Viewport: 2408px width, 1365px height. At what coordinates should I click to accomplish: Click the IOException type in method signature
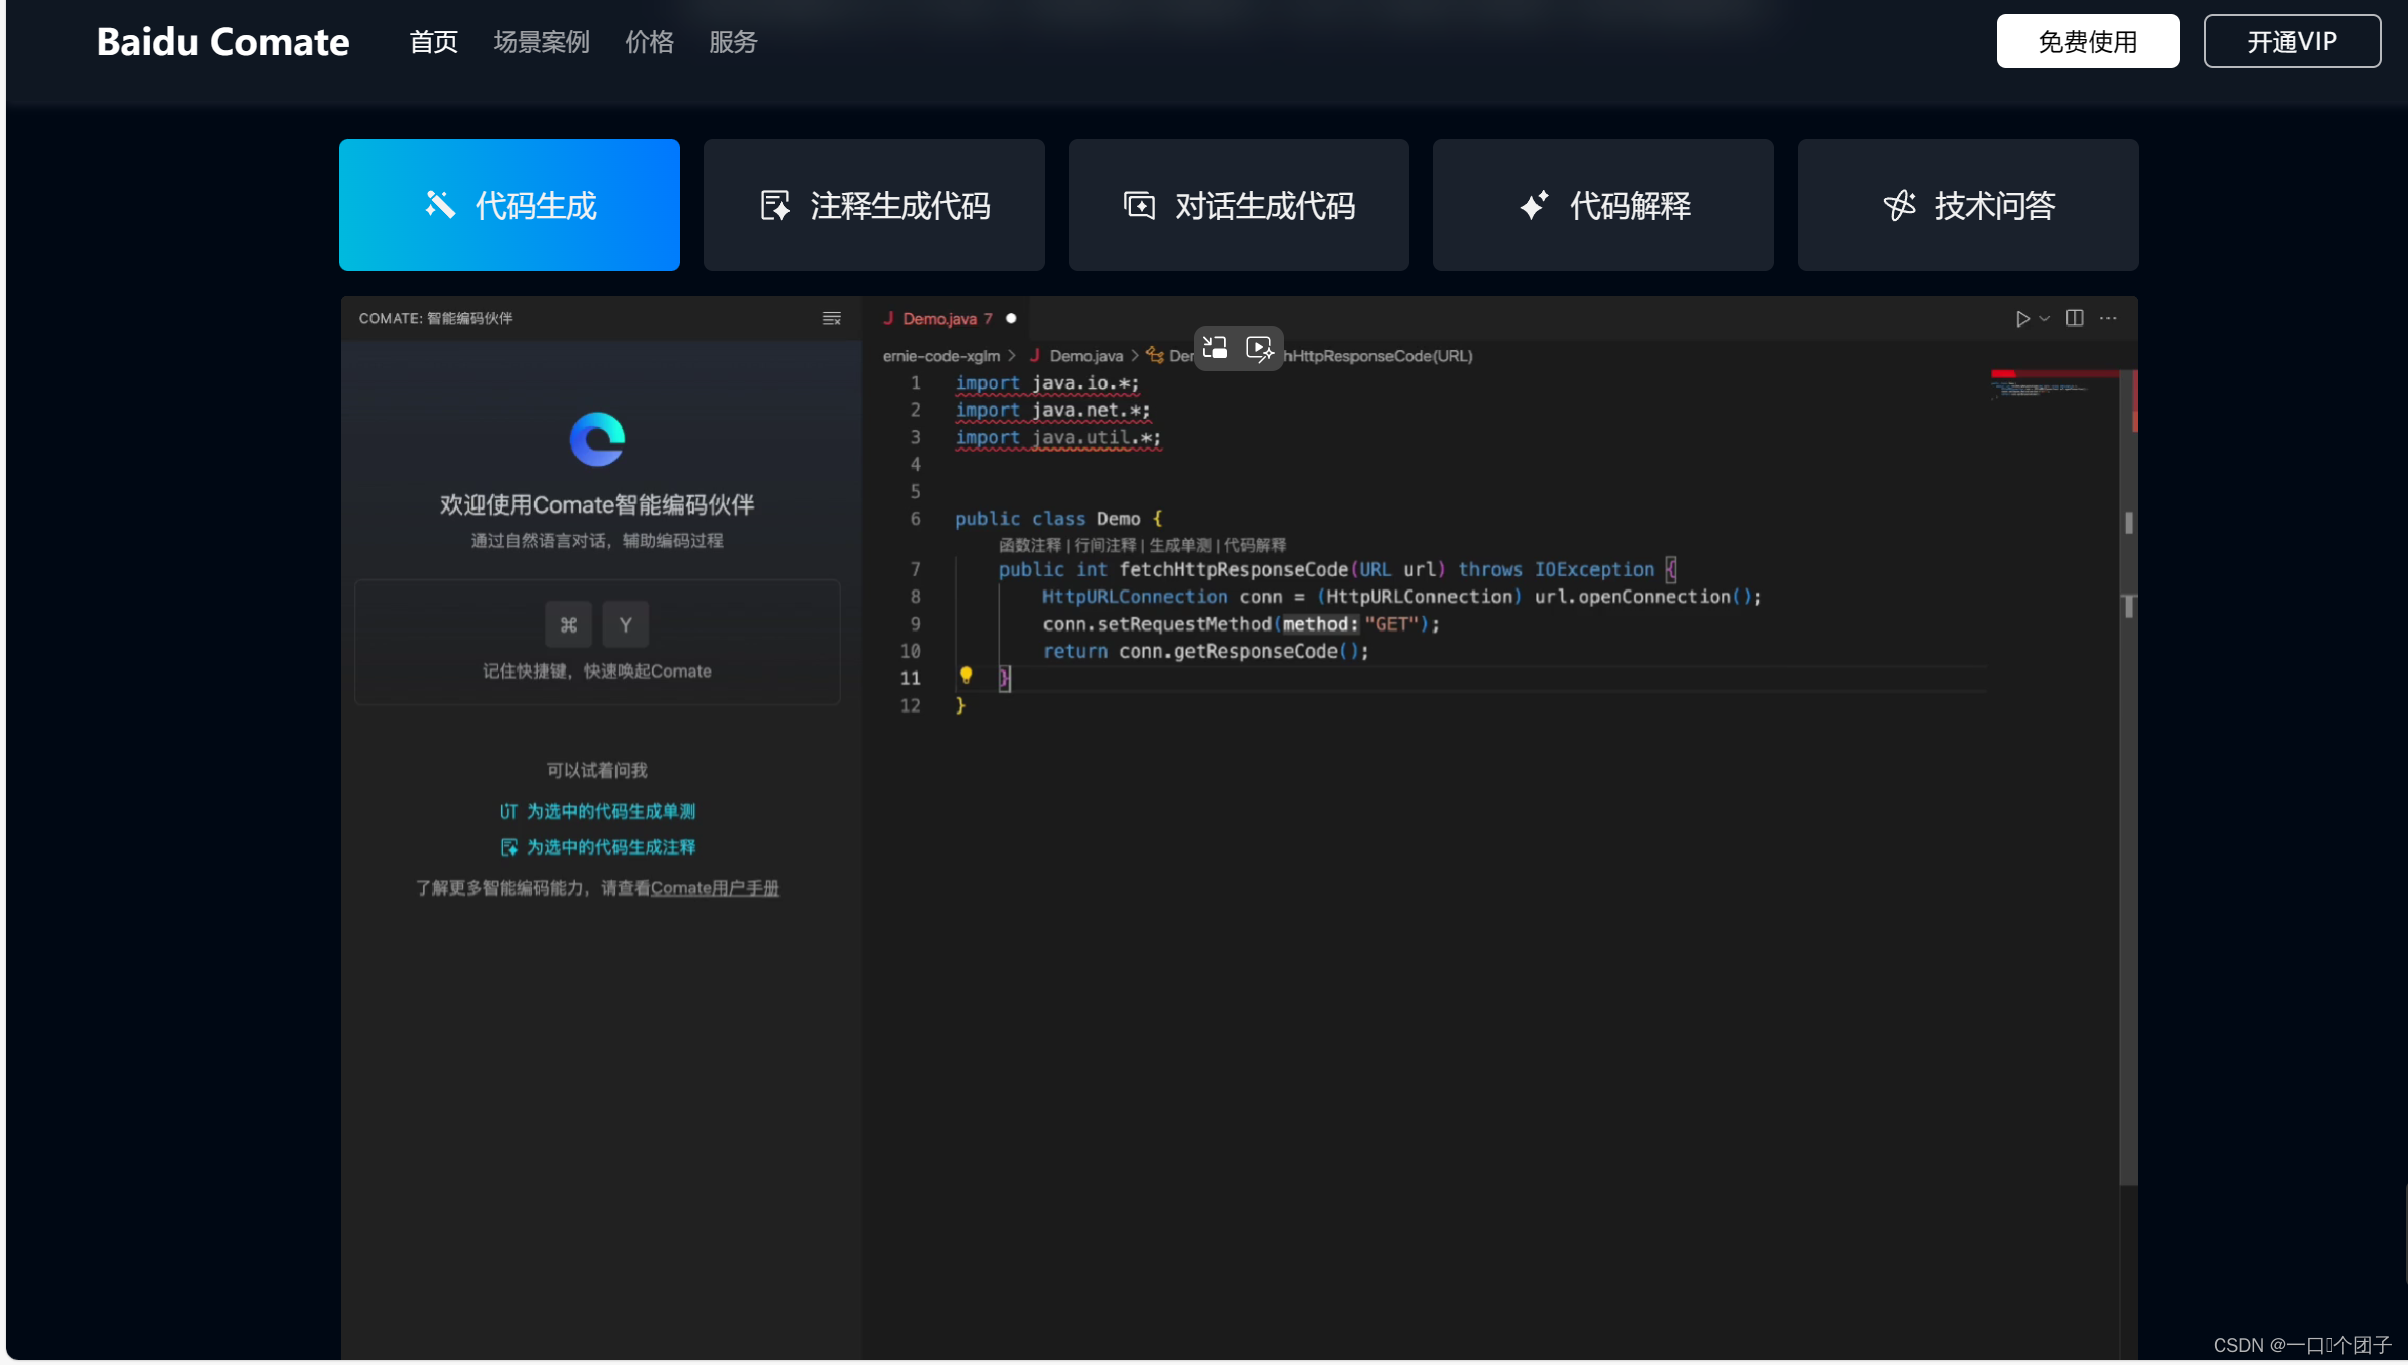click(1594, 569)
